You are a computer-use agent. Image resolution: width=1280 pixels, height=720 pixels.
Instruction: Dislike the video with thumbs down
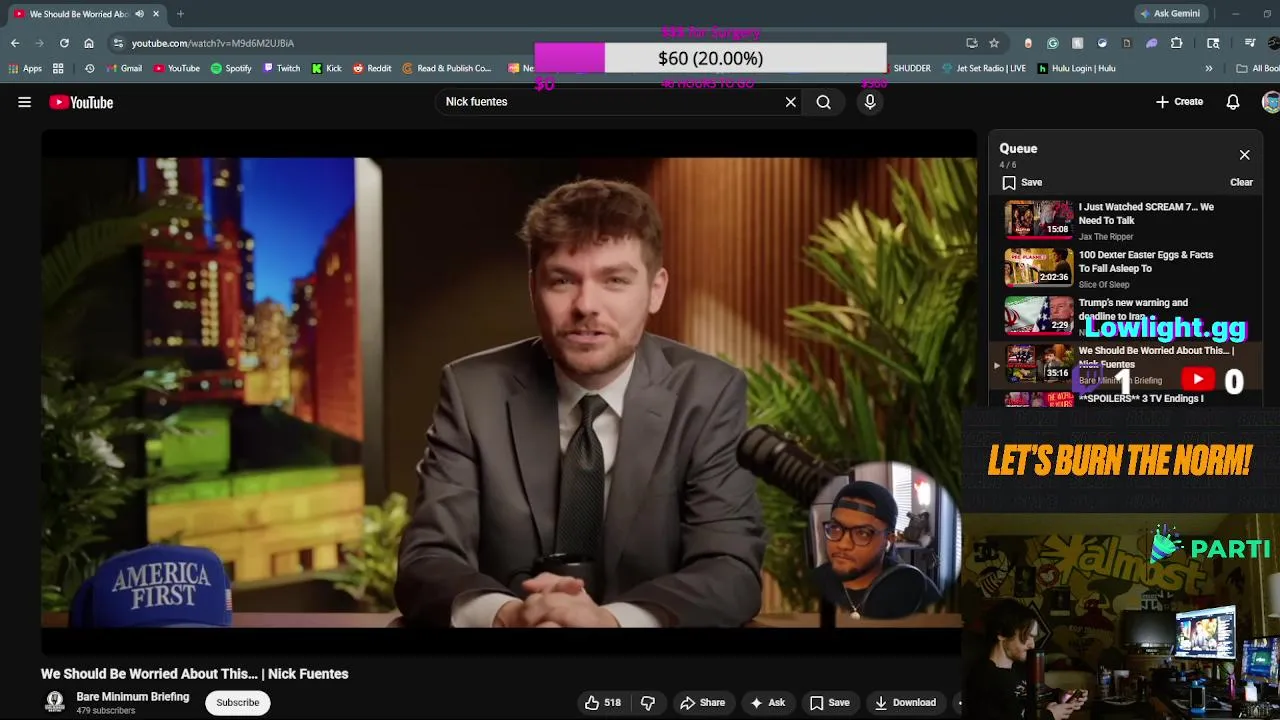click(x=648, y=703)
